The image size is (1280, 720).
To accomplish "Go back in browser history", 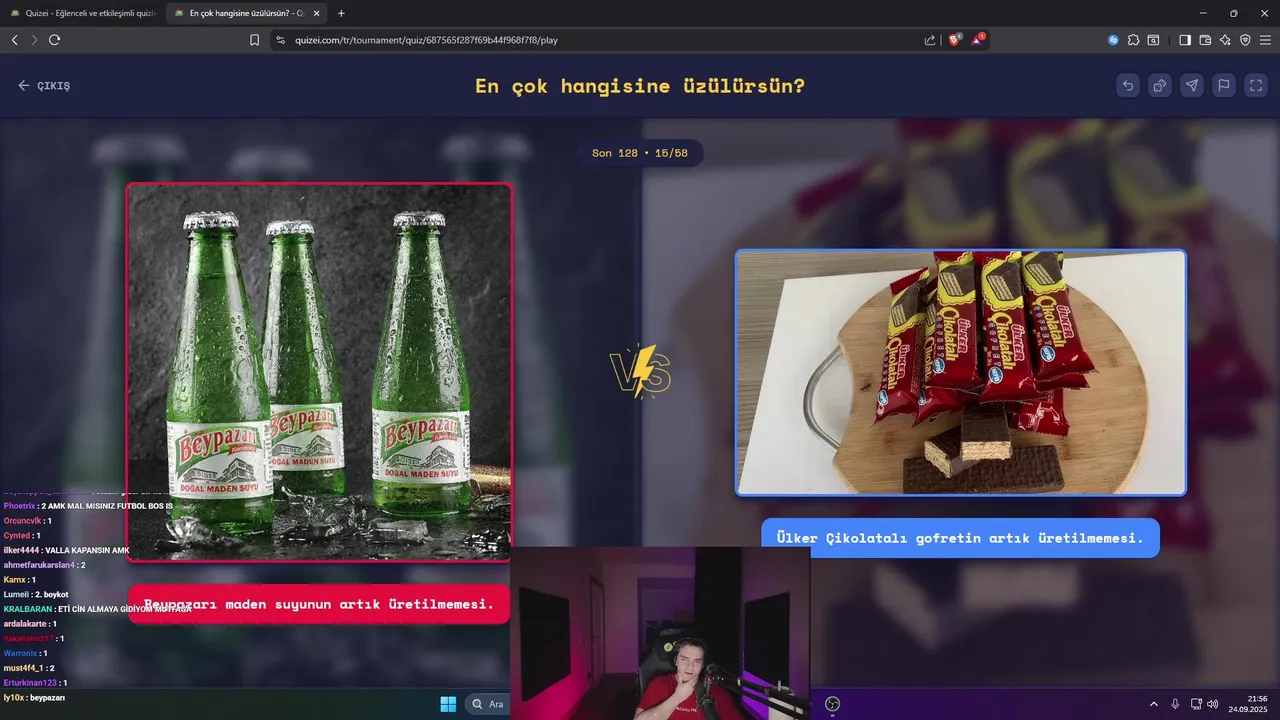I will tap(14, 40).
